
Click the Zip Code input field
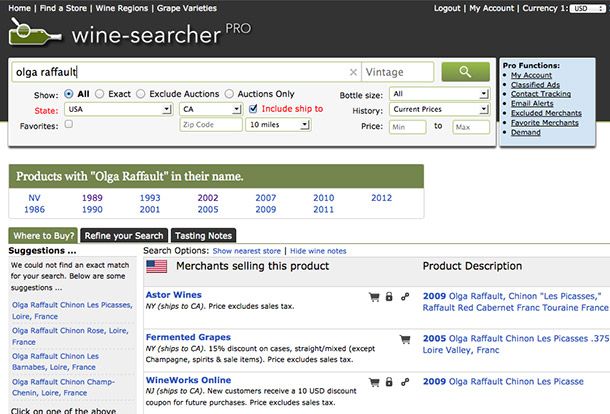click(x=210, y=125)
